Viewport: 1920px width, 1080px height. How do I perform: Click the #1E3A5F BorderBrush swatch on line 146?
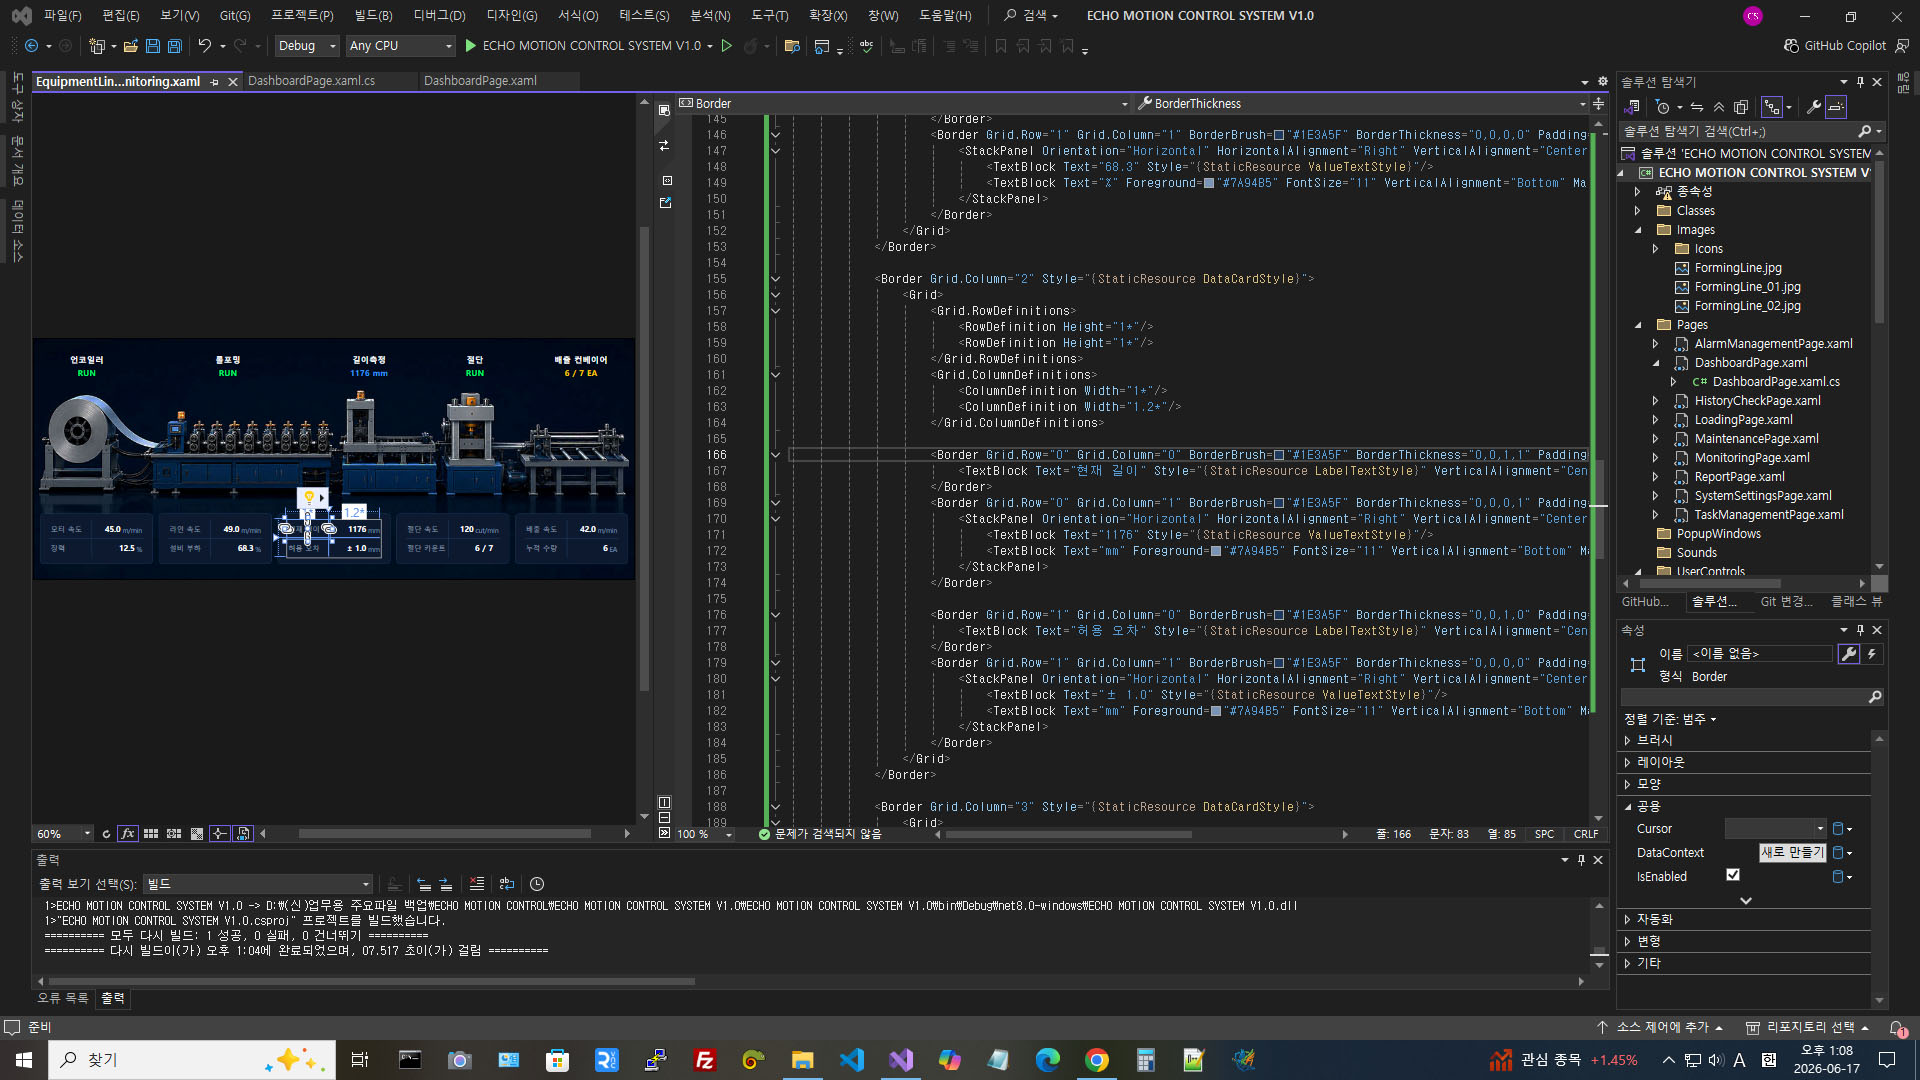(1278, 135)
